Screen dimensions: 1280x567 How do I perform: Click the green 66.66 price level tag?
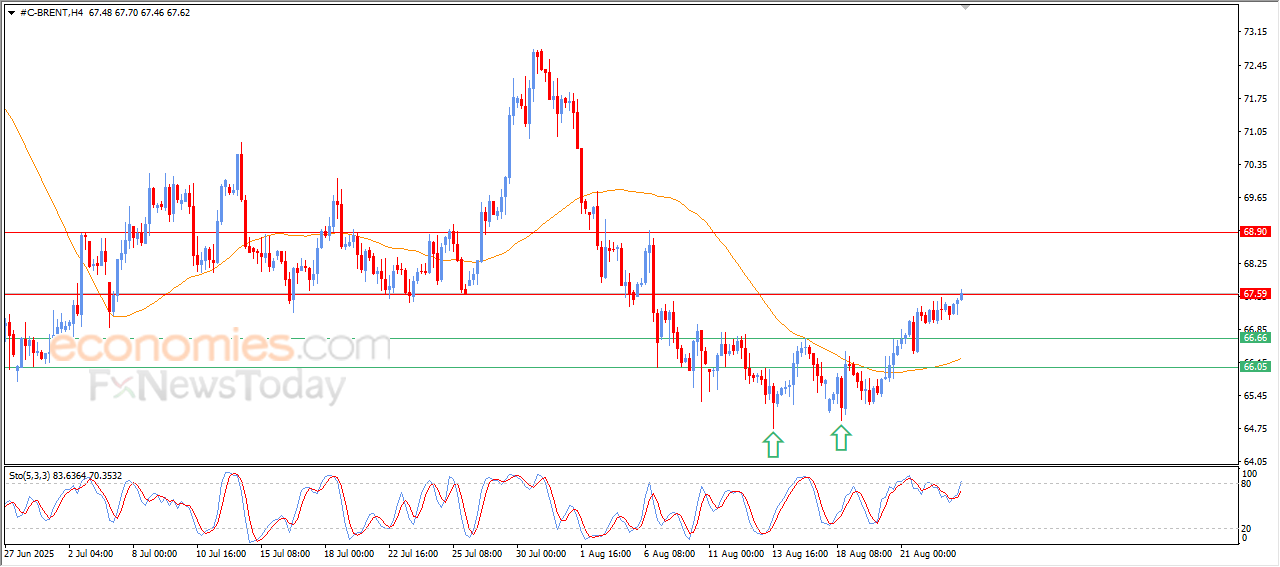click(x=1254, y=338)
